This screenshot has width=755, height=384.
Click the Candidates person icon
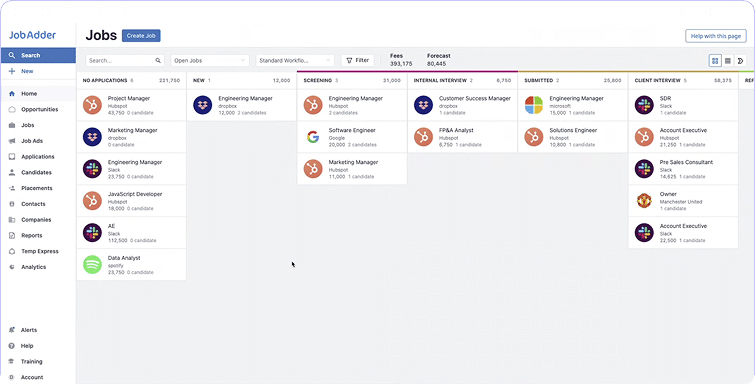pos(12,172)
